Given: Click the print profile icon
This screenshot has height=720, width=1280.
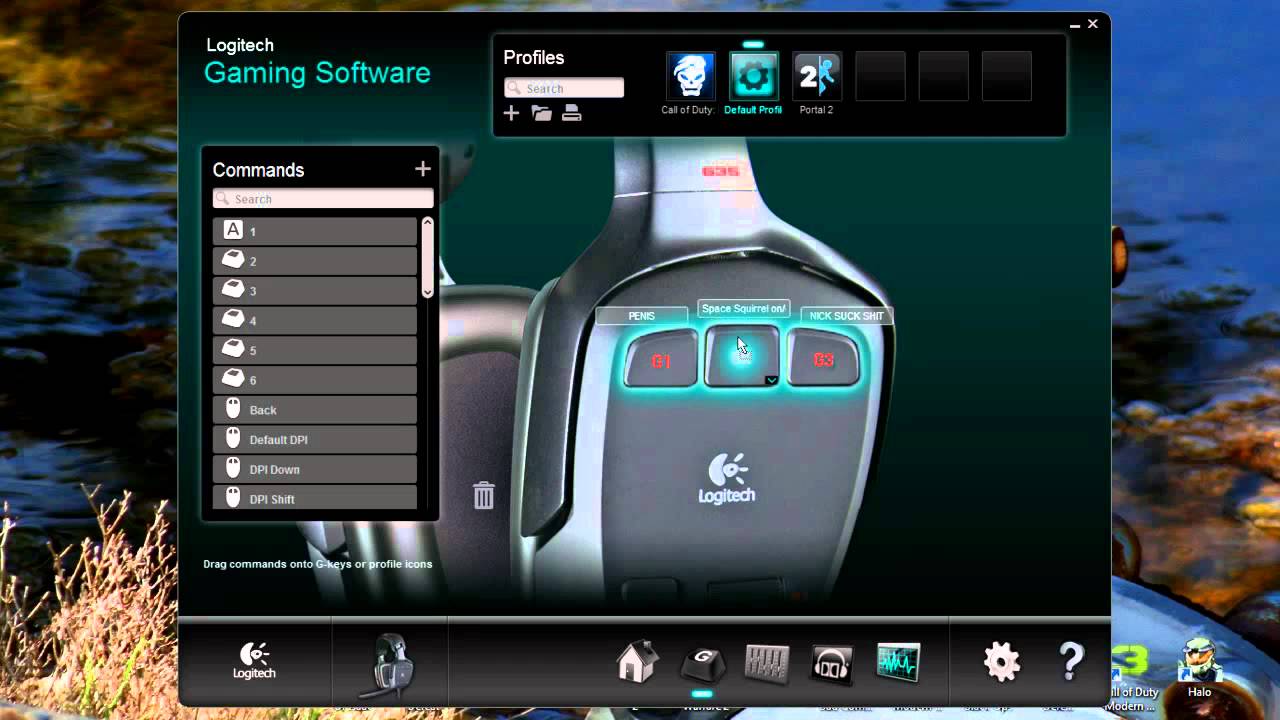Looking at the screenshot, I should [x=571, y=113].
